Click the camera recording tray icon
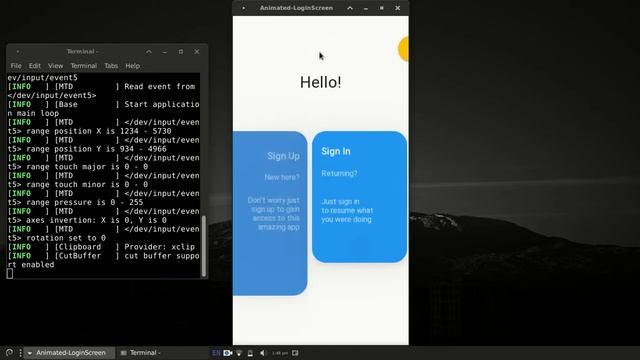 coord(228,353)
